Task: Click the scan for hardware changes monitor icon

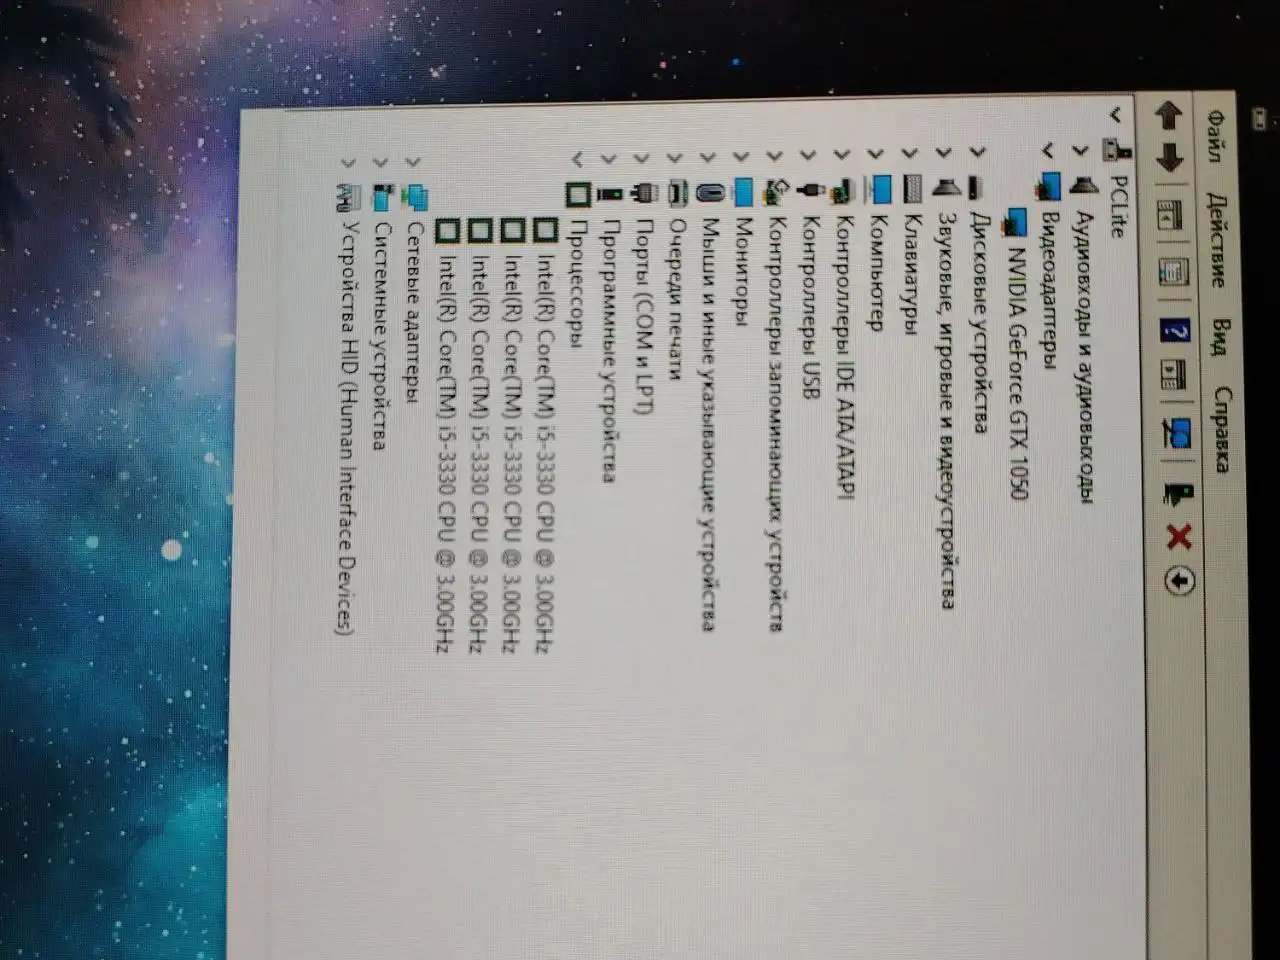Action: pos(1176,432)
